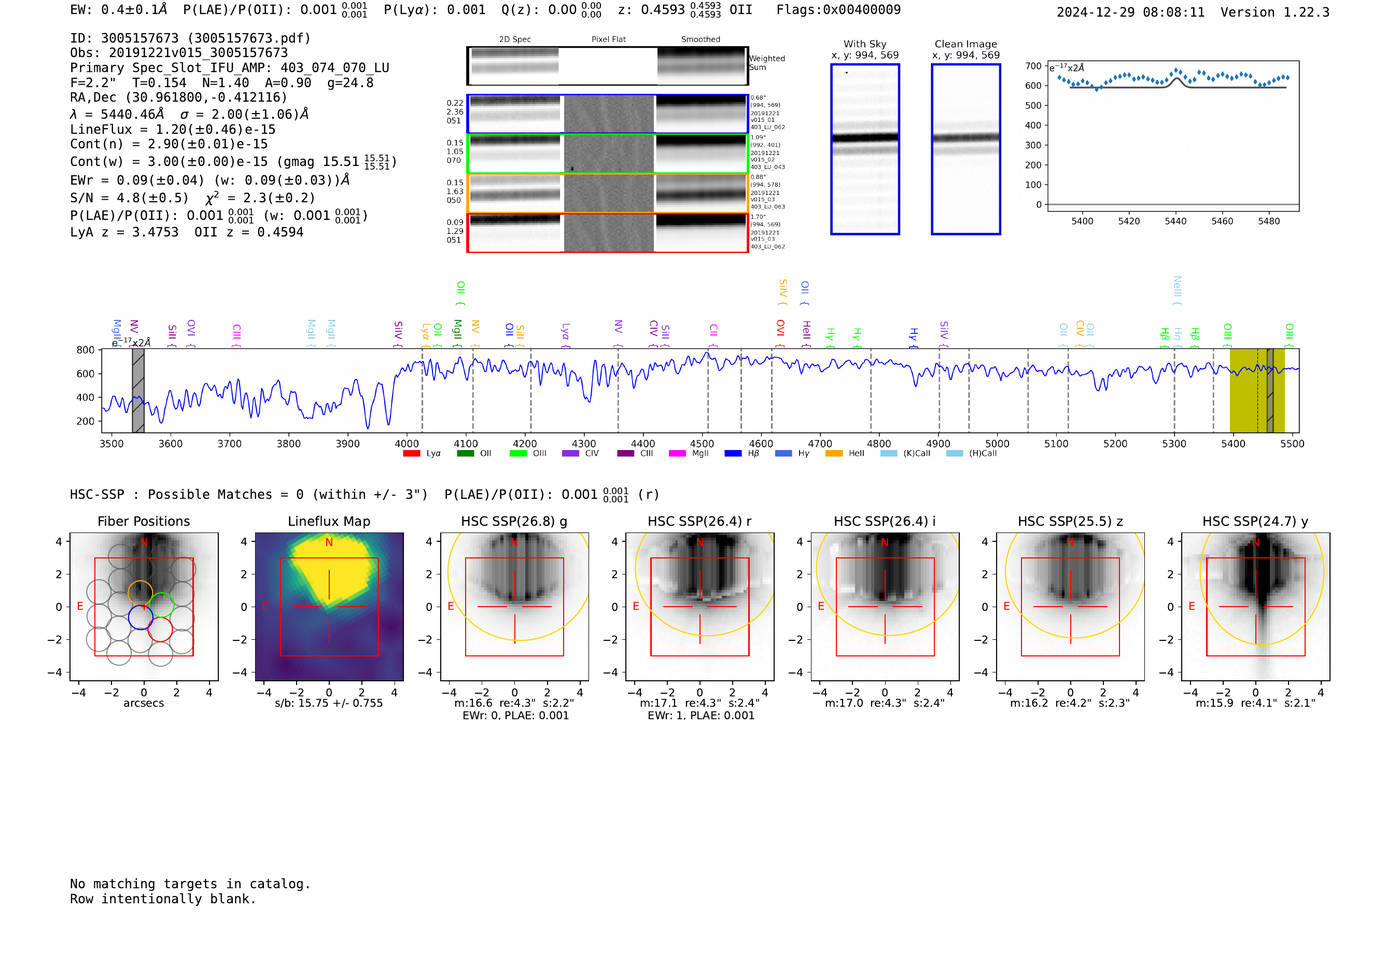Click the Weighted Sum 2D spectrum strip

click(x=607, y=65)
